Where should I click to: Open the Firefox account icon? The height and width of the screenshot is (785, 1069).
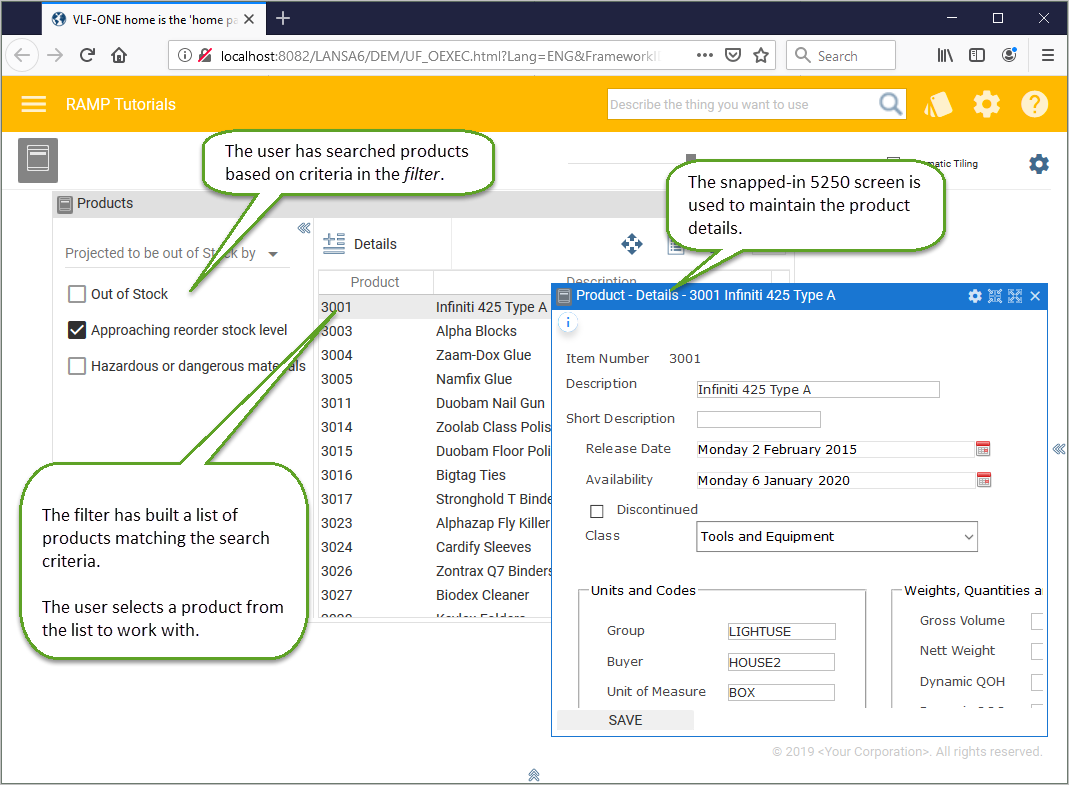(1009, 55)
